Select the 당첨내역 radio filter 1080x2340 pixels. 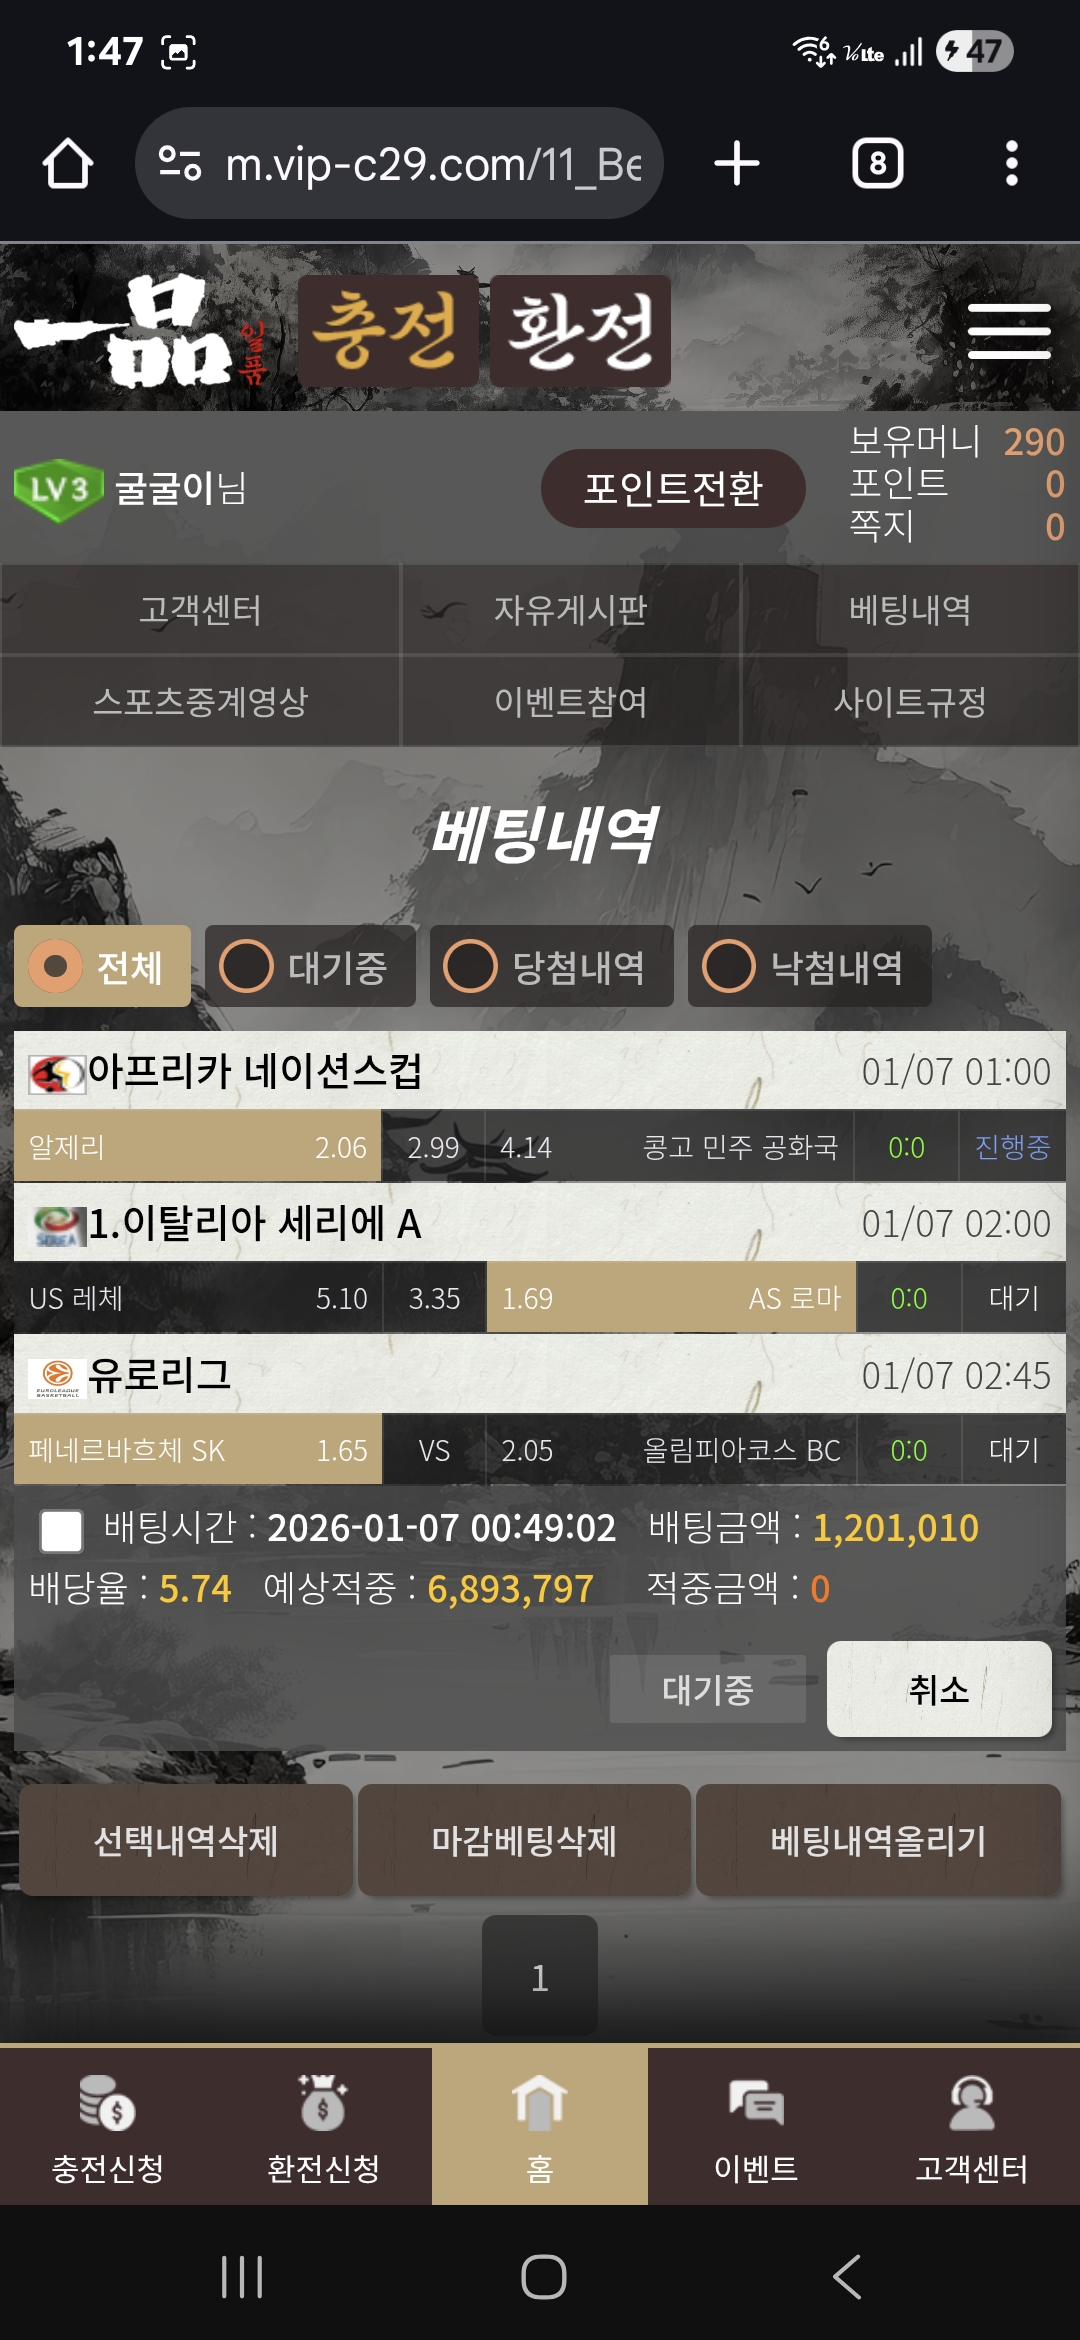[x=470, y=966]
